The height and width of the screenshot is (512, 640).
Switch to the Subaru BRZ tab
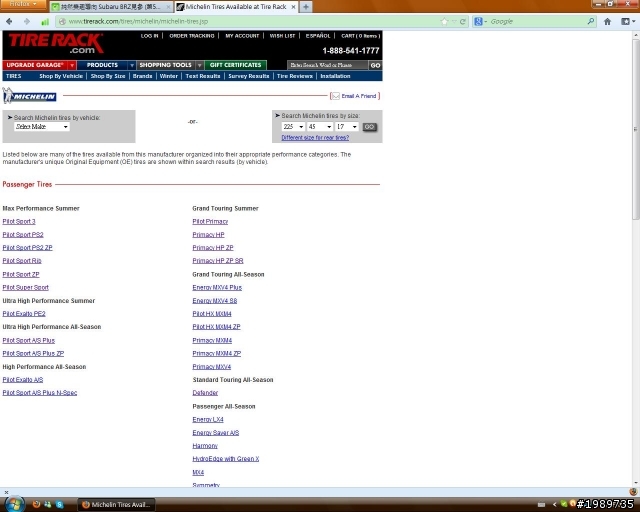tap(111, 7)
